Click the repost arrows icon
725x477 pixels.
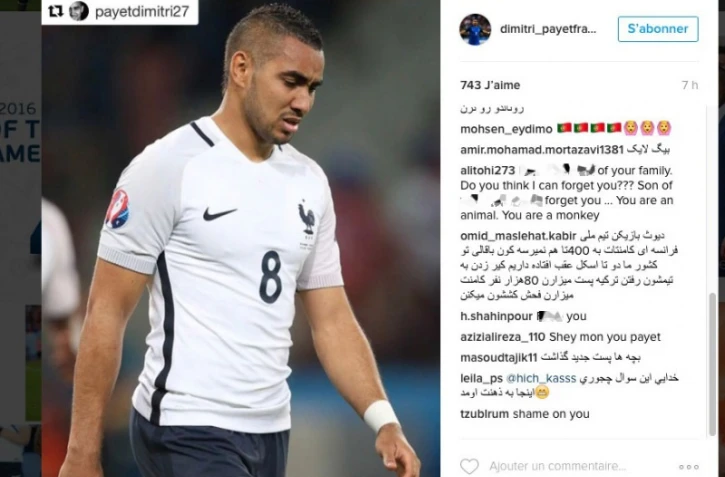pyautogui.click(x=55, y=12)
